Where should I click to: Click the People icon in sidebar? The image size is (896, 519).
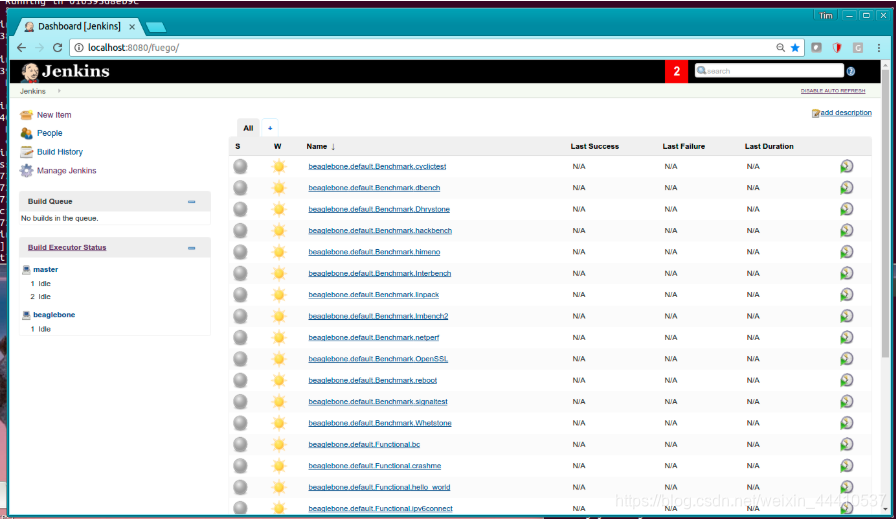[x=26, y=133]
